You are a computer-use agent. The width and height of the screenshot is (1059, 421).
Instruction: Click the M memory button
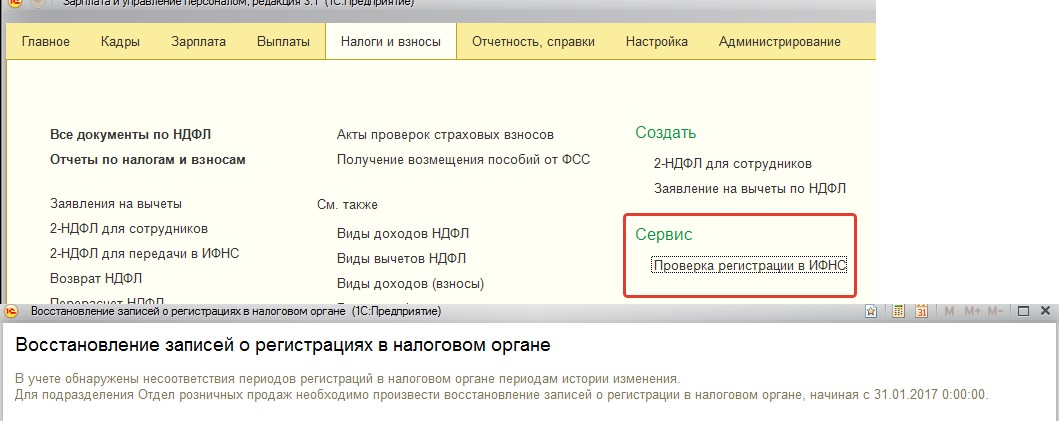coord(949,312)
